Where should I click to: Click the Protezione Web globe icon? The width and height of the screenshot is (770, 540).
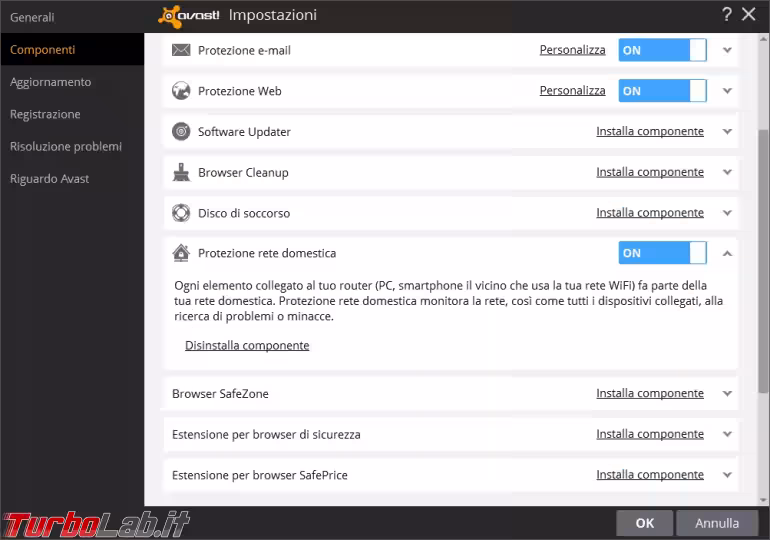181,91
